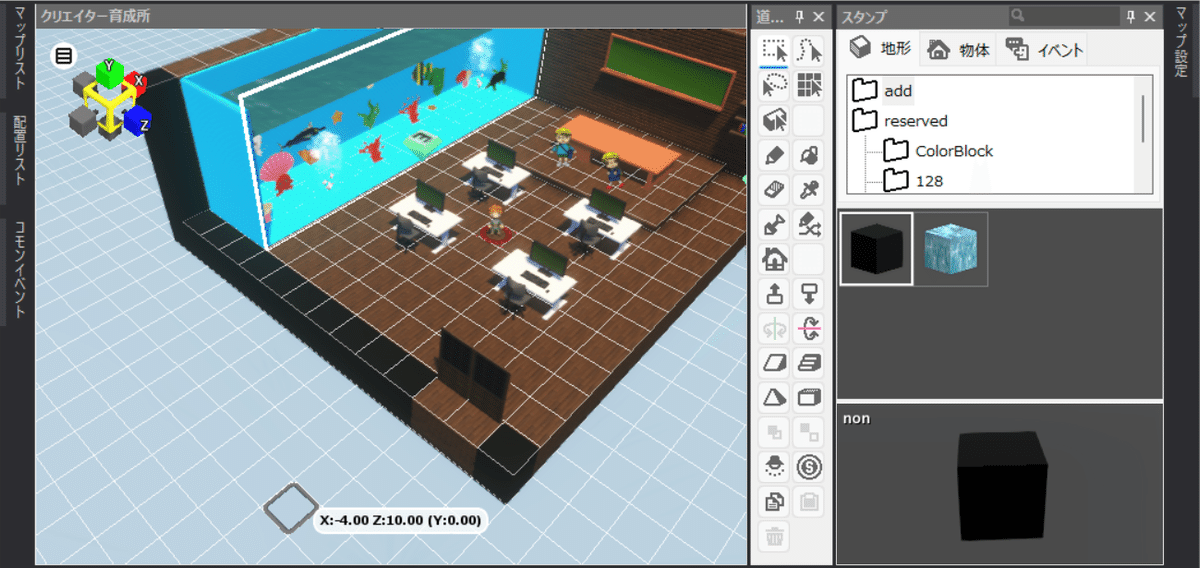
Task: Select the black block stamp thumbnail
Action: tap(876, 248)
